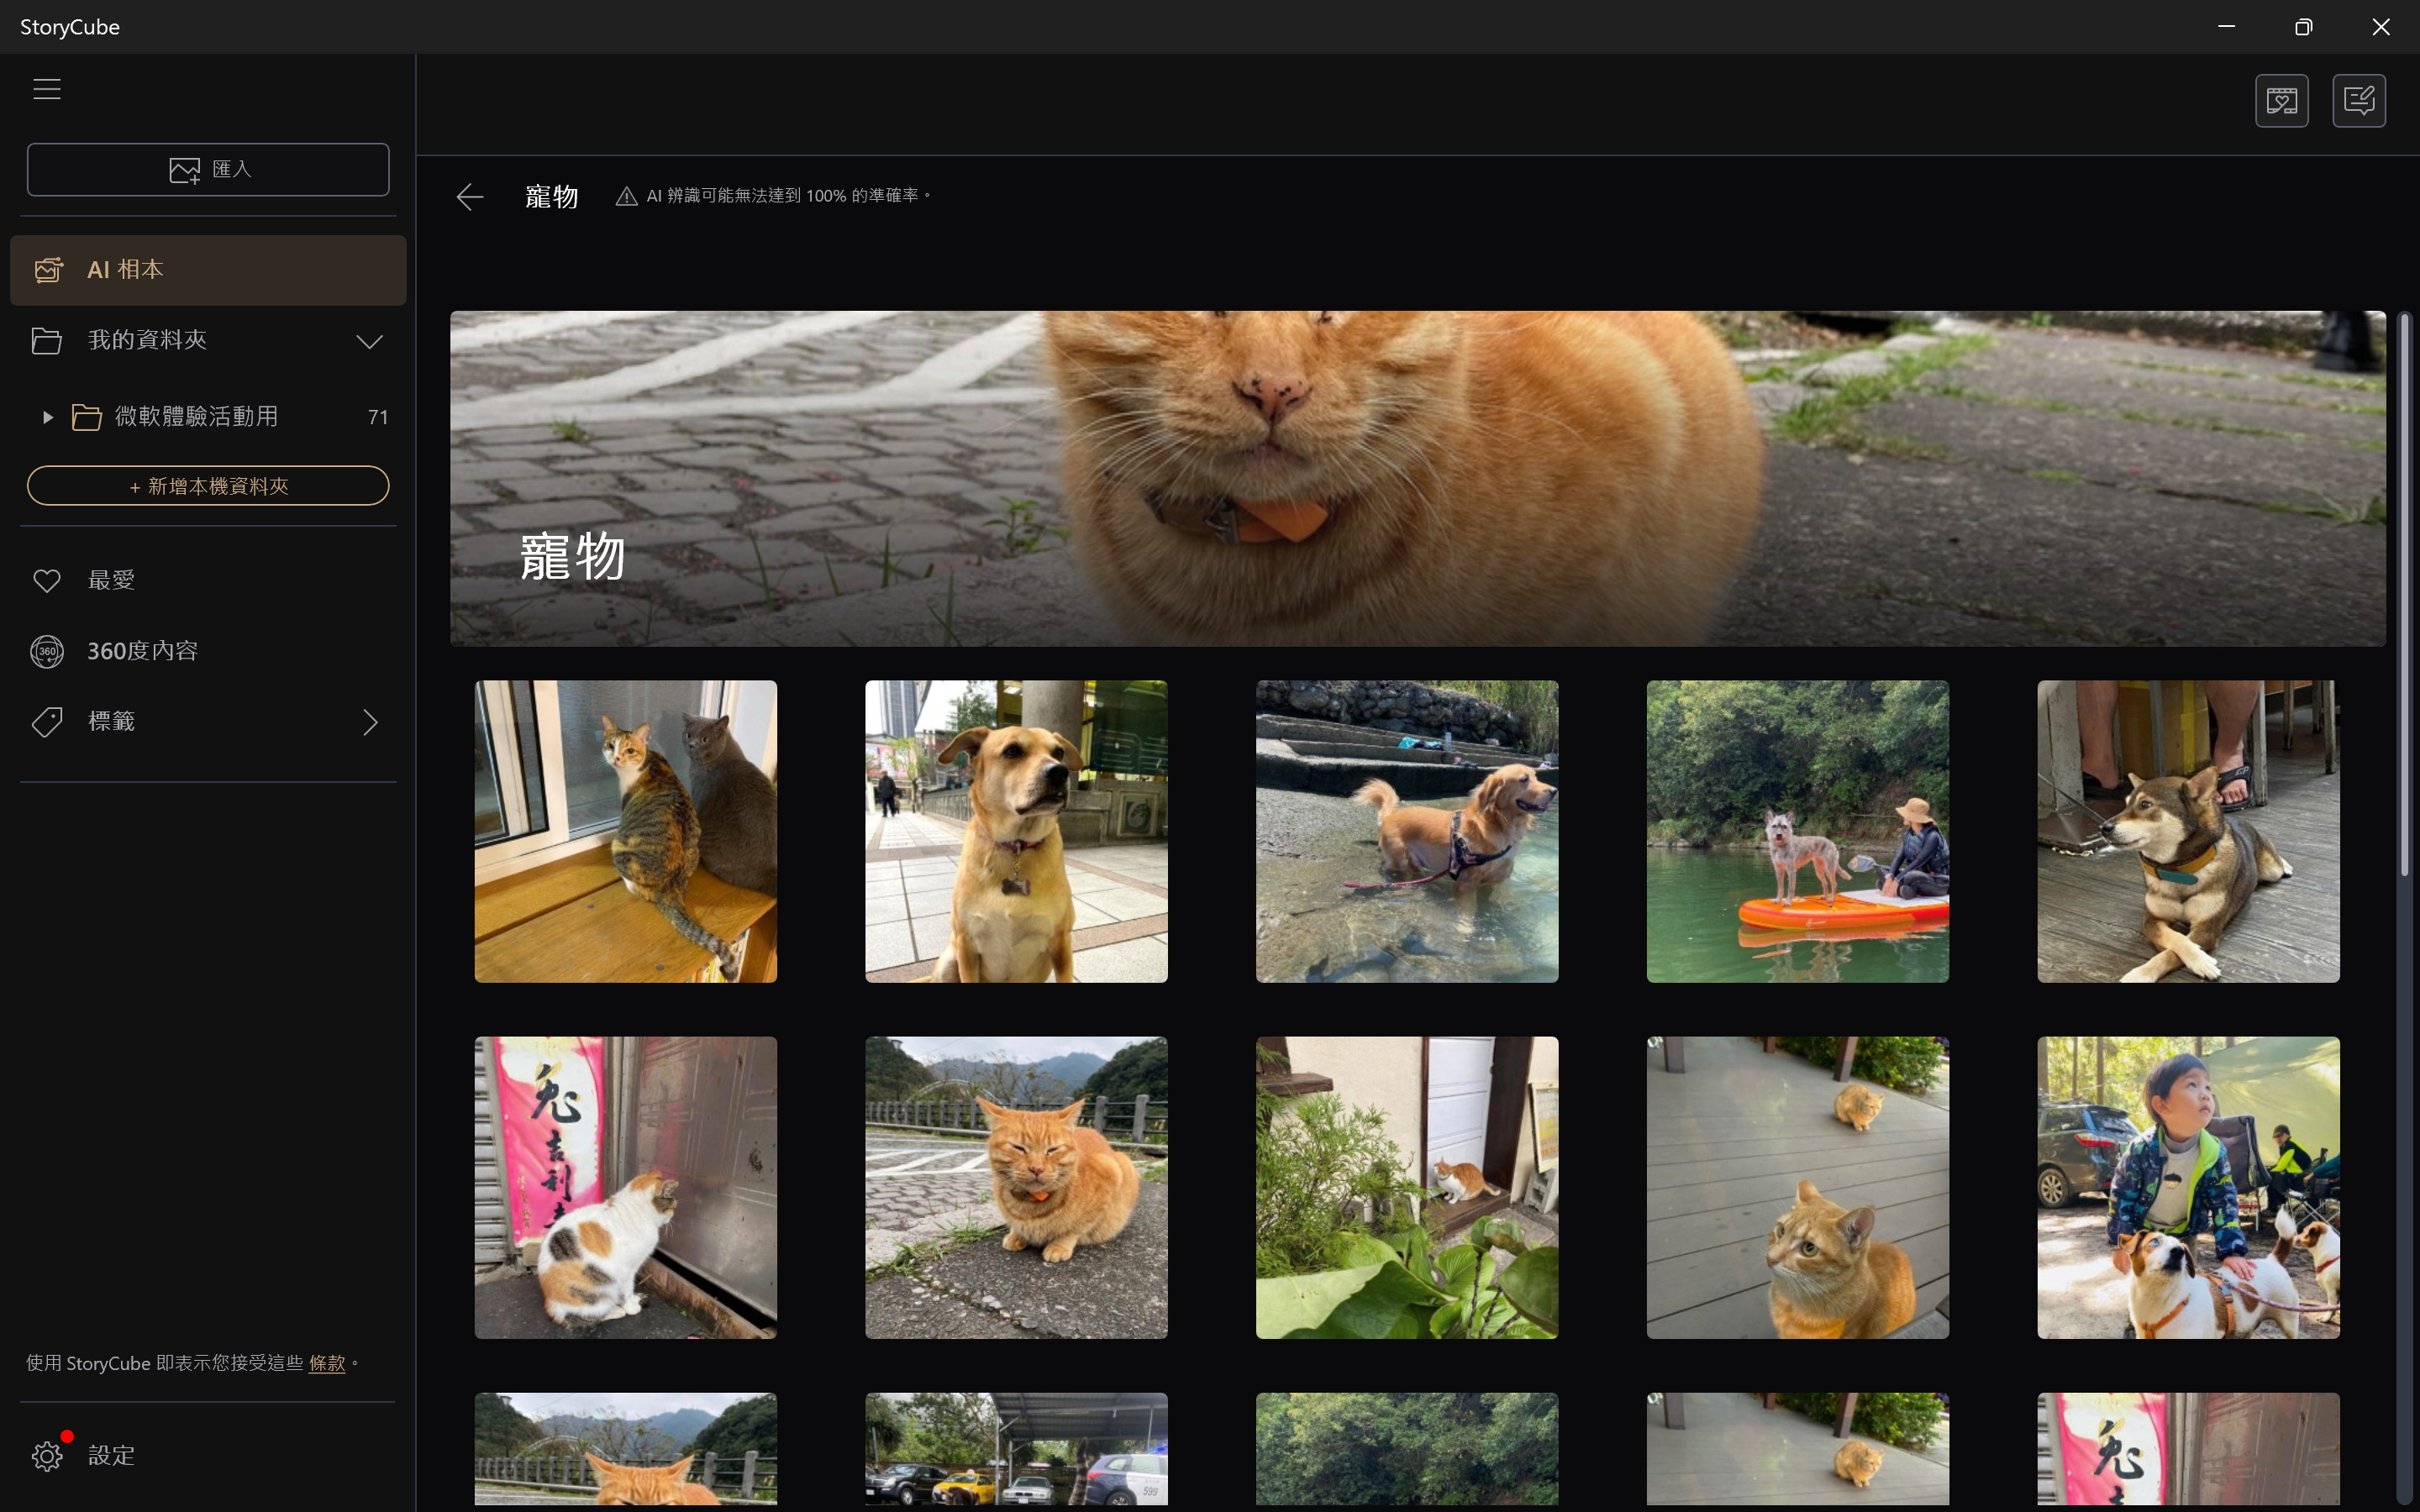Select the 微軟體驗活動用 folder
2420x1512 pixels.
(196, 417)
